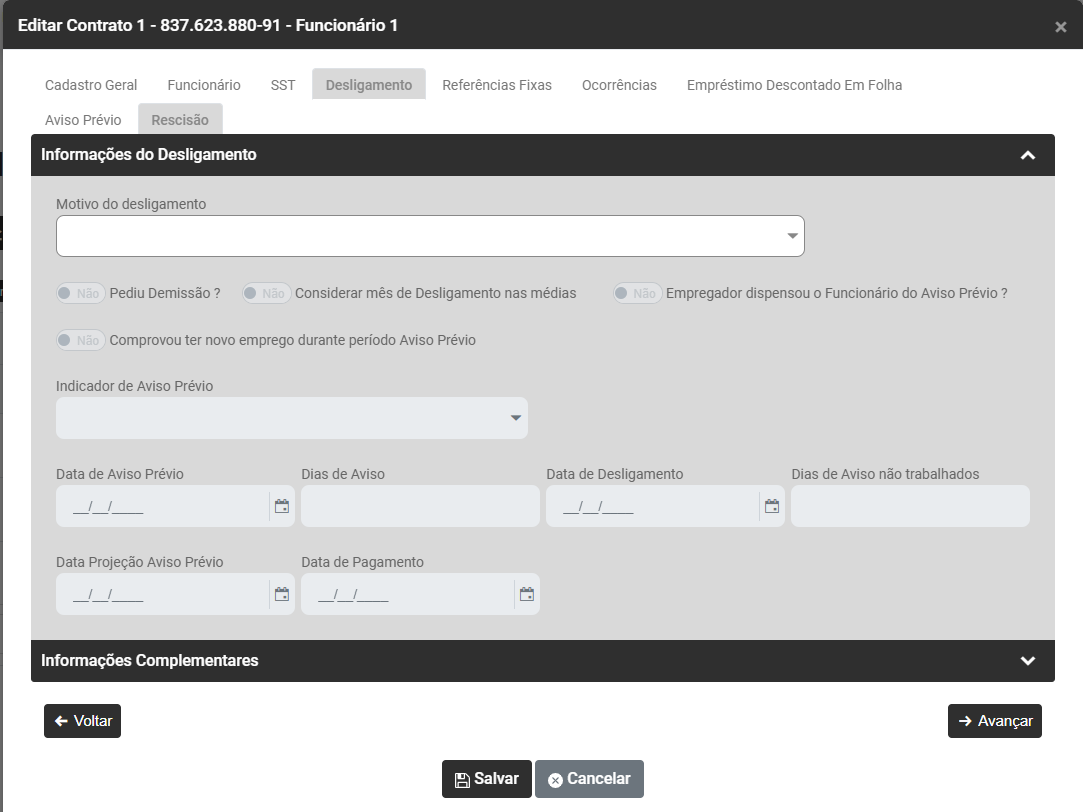
Task: Open calendar for Data de Desligamento
Action: [x=772, y=506]
